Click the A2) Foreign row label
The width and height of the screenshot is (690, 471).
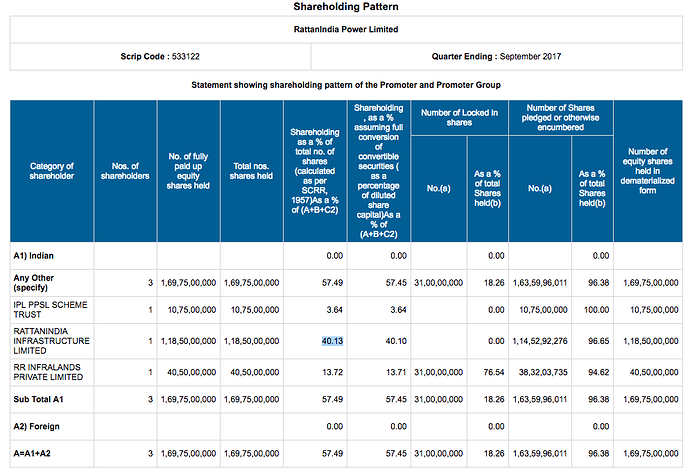click(x=36, y=426)
